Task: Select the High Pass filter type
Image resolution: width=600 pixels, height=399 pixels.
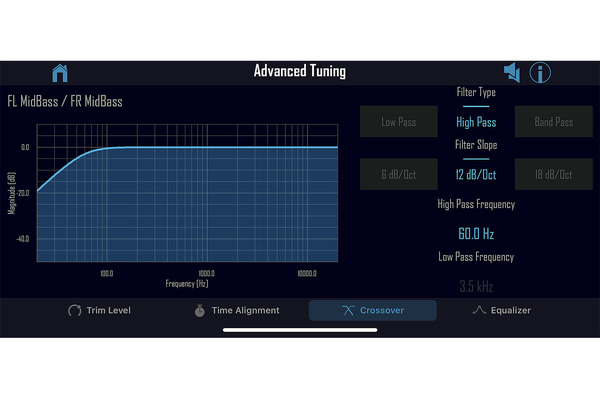Action: [476, 122]
